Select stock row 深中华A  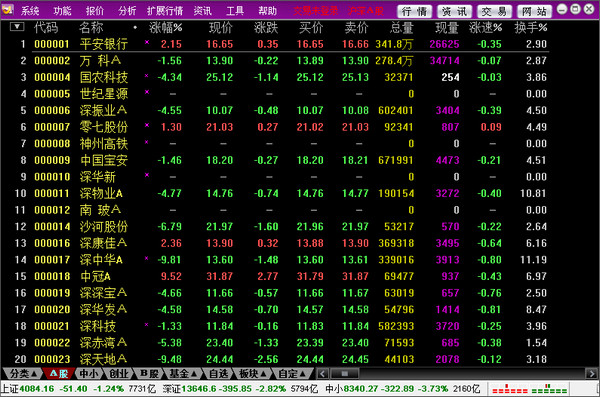click(281, 260)
